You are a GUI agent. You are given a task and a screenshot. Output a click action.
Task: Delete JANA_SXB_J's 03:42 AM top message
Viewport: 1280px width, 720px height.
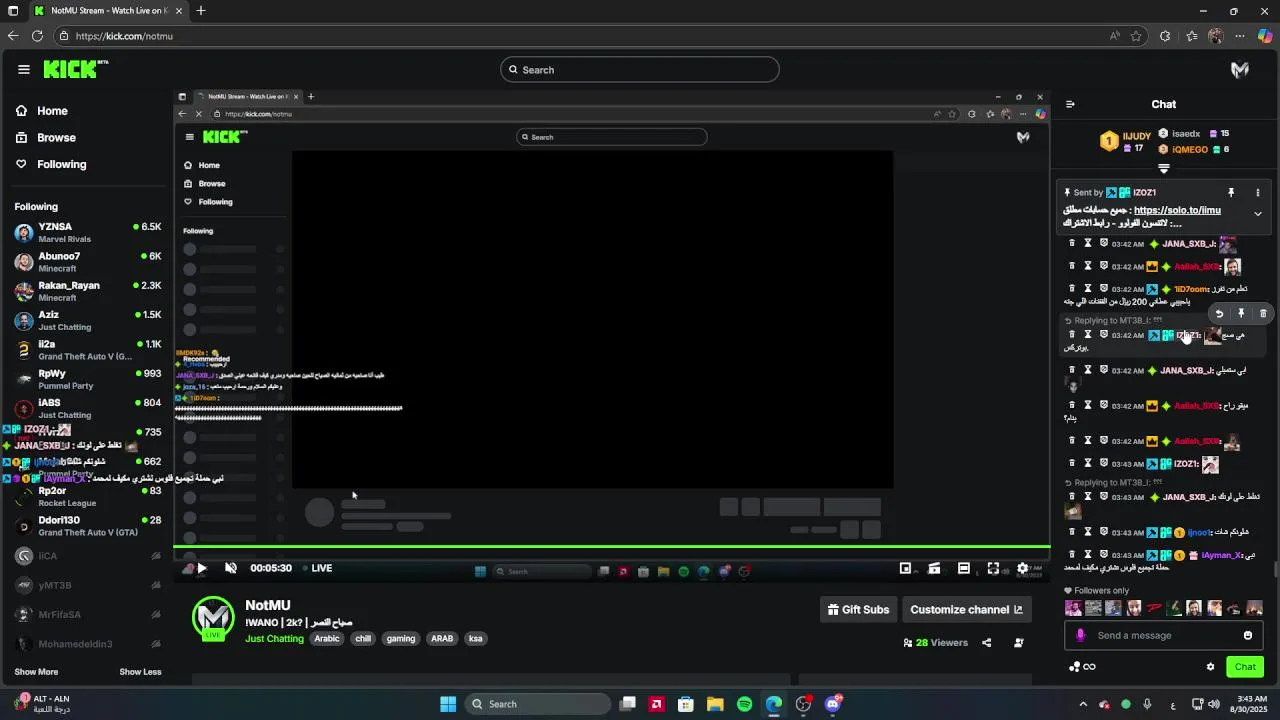click(1072, 244)
